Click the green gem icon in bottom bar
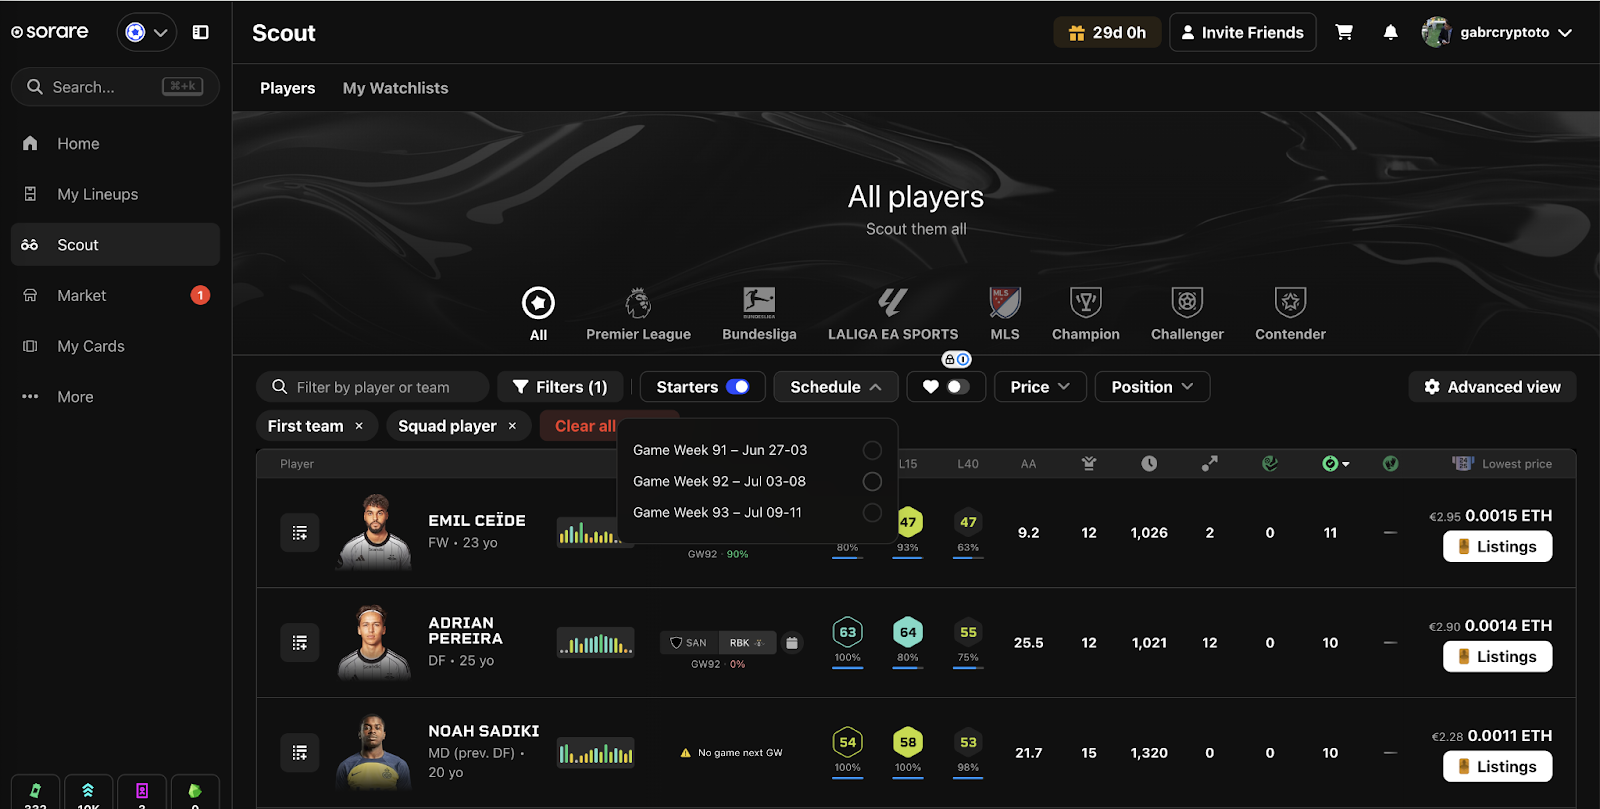This screenshot has height=809, width=1600. 195,791
